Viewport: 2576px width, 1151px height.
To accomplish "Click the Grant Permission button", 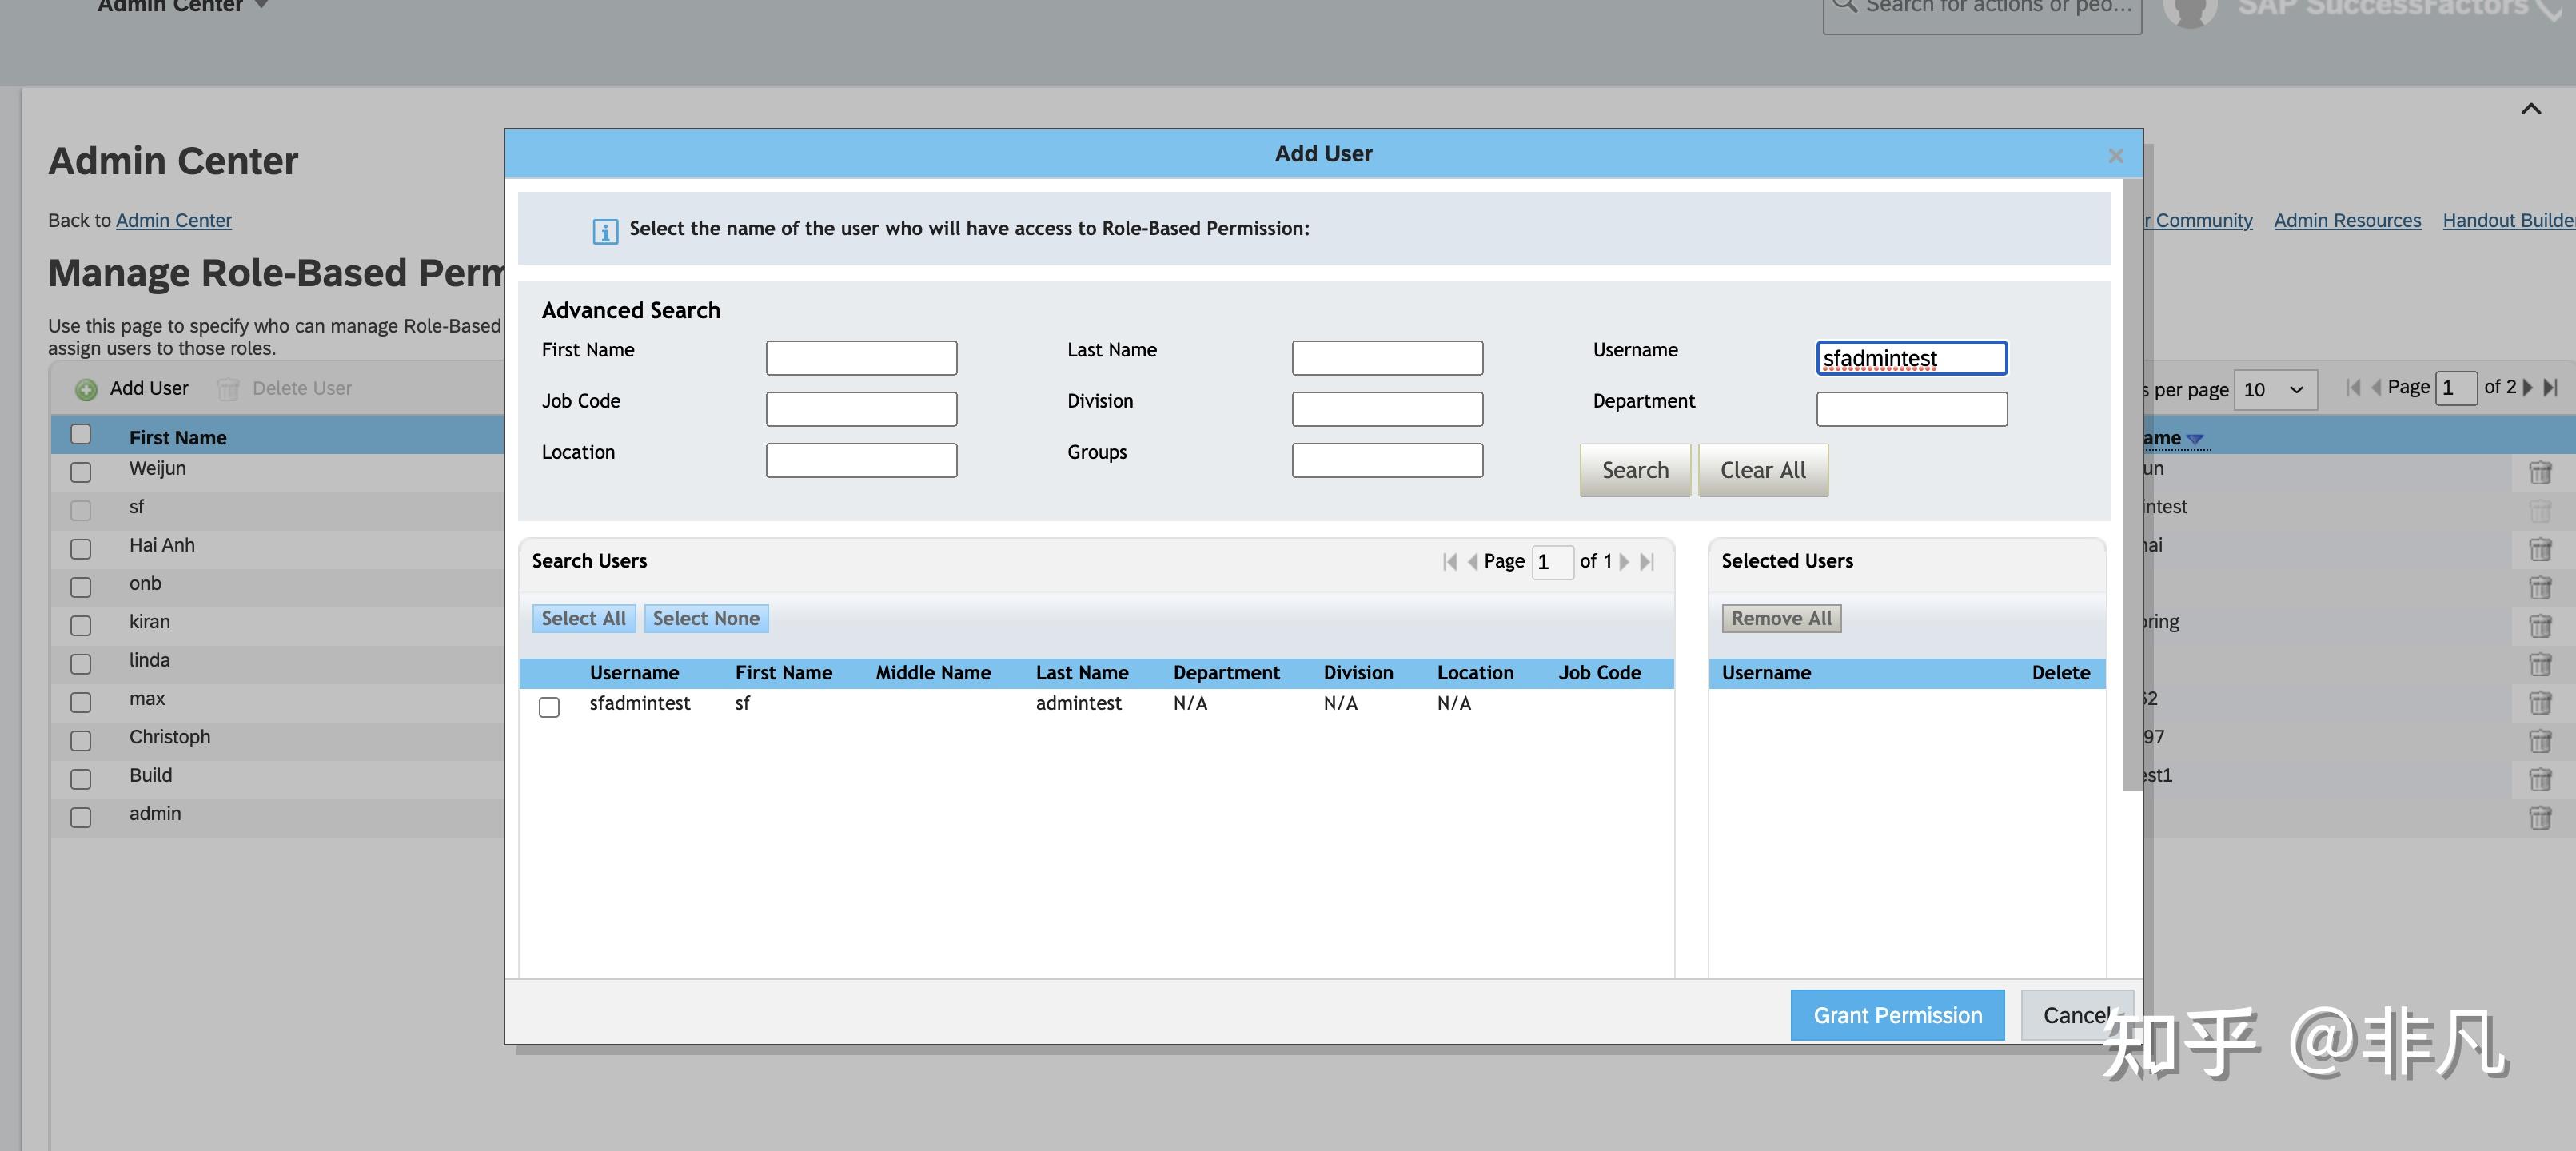I will click(x=1897, y=1014).
